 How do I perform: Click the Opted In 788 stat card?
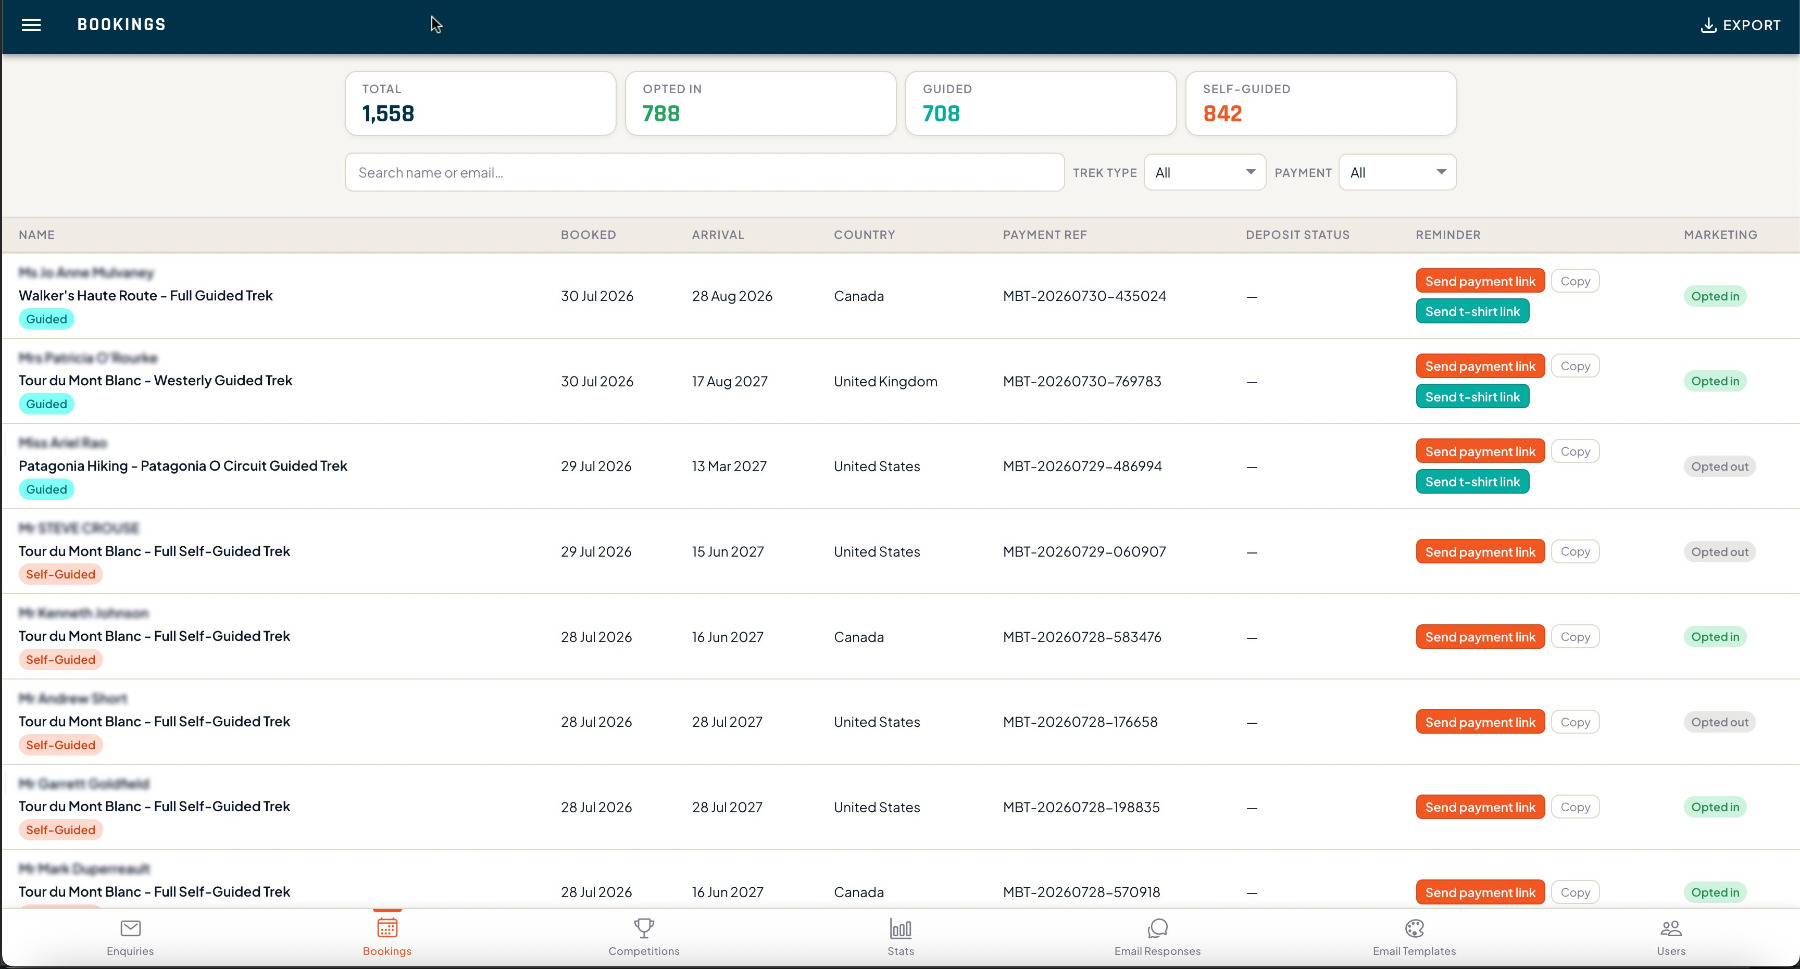[x=760, y=103]
